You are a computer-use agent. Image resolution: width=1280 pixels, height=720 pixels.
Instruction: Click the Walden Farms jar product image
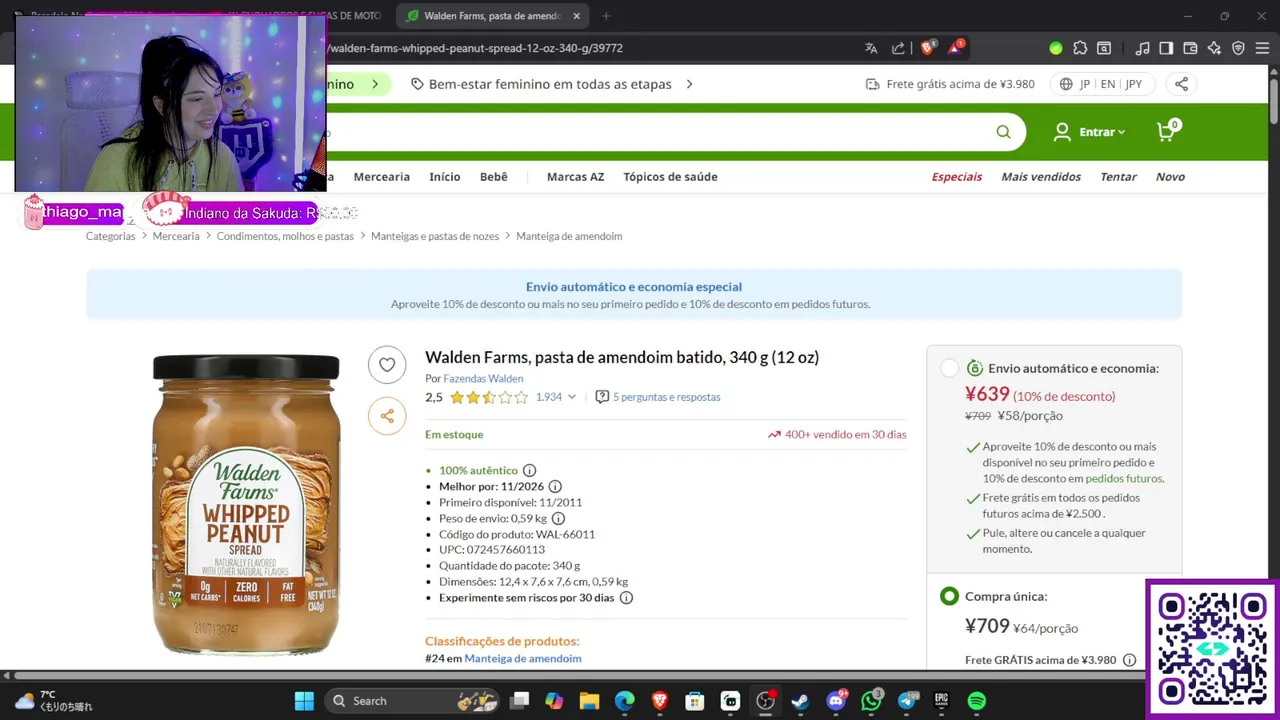[x=246, y=505]
